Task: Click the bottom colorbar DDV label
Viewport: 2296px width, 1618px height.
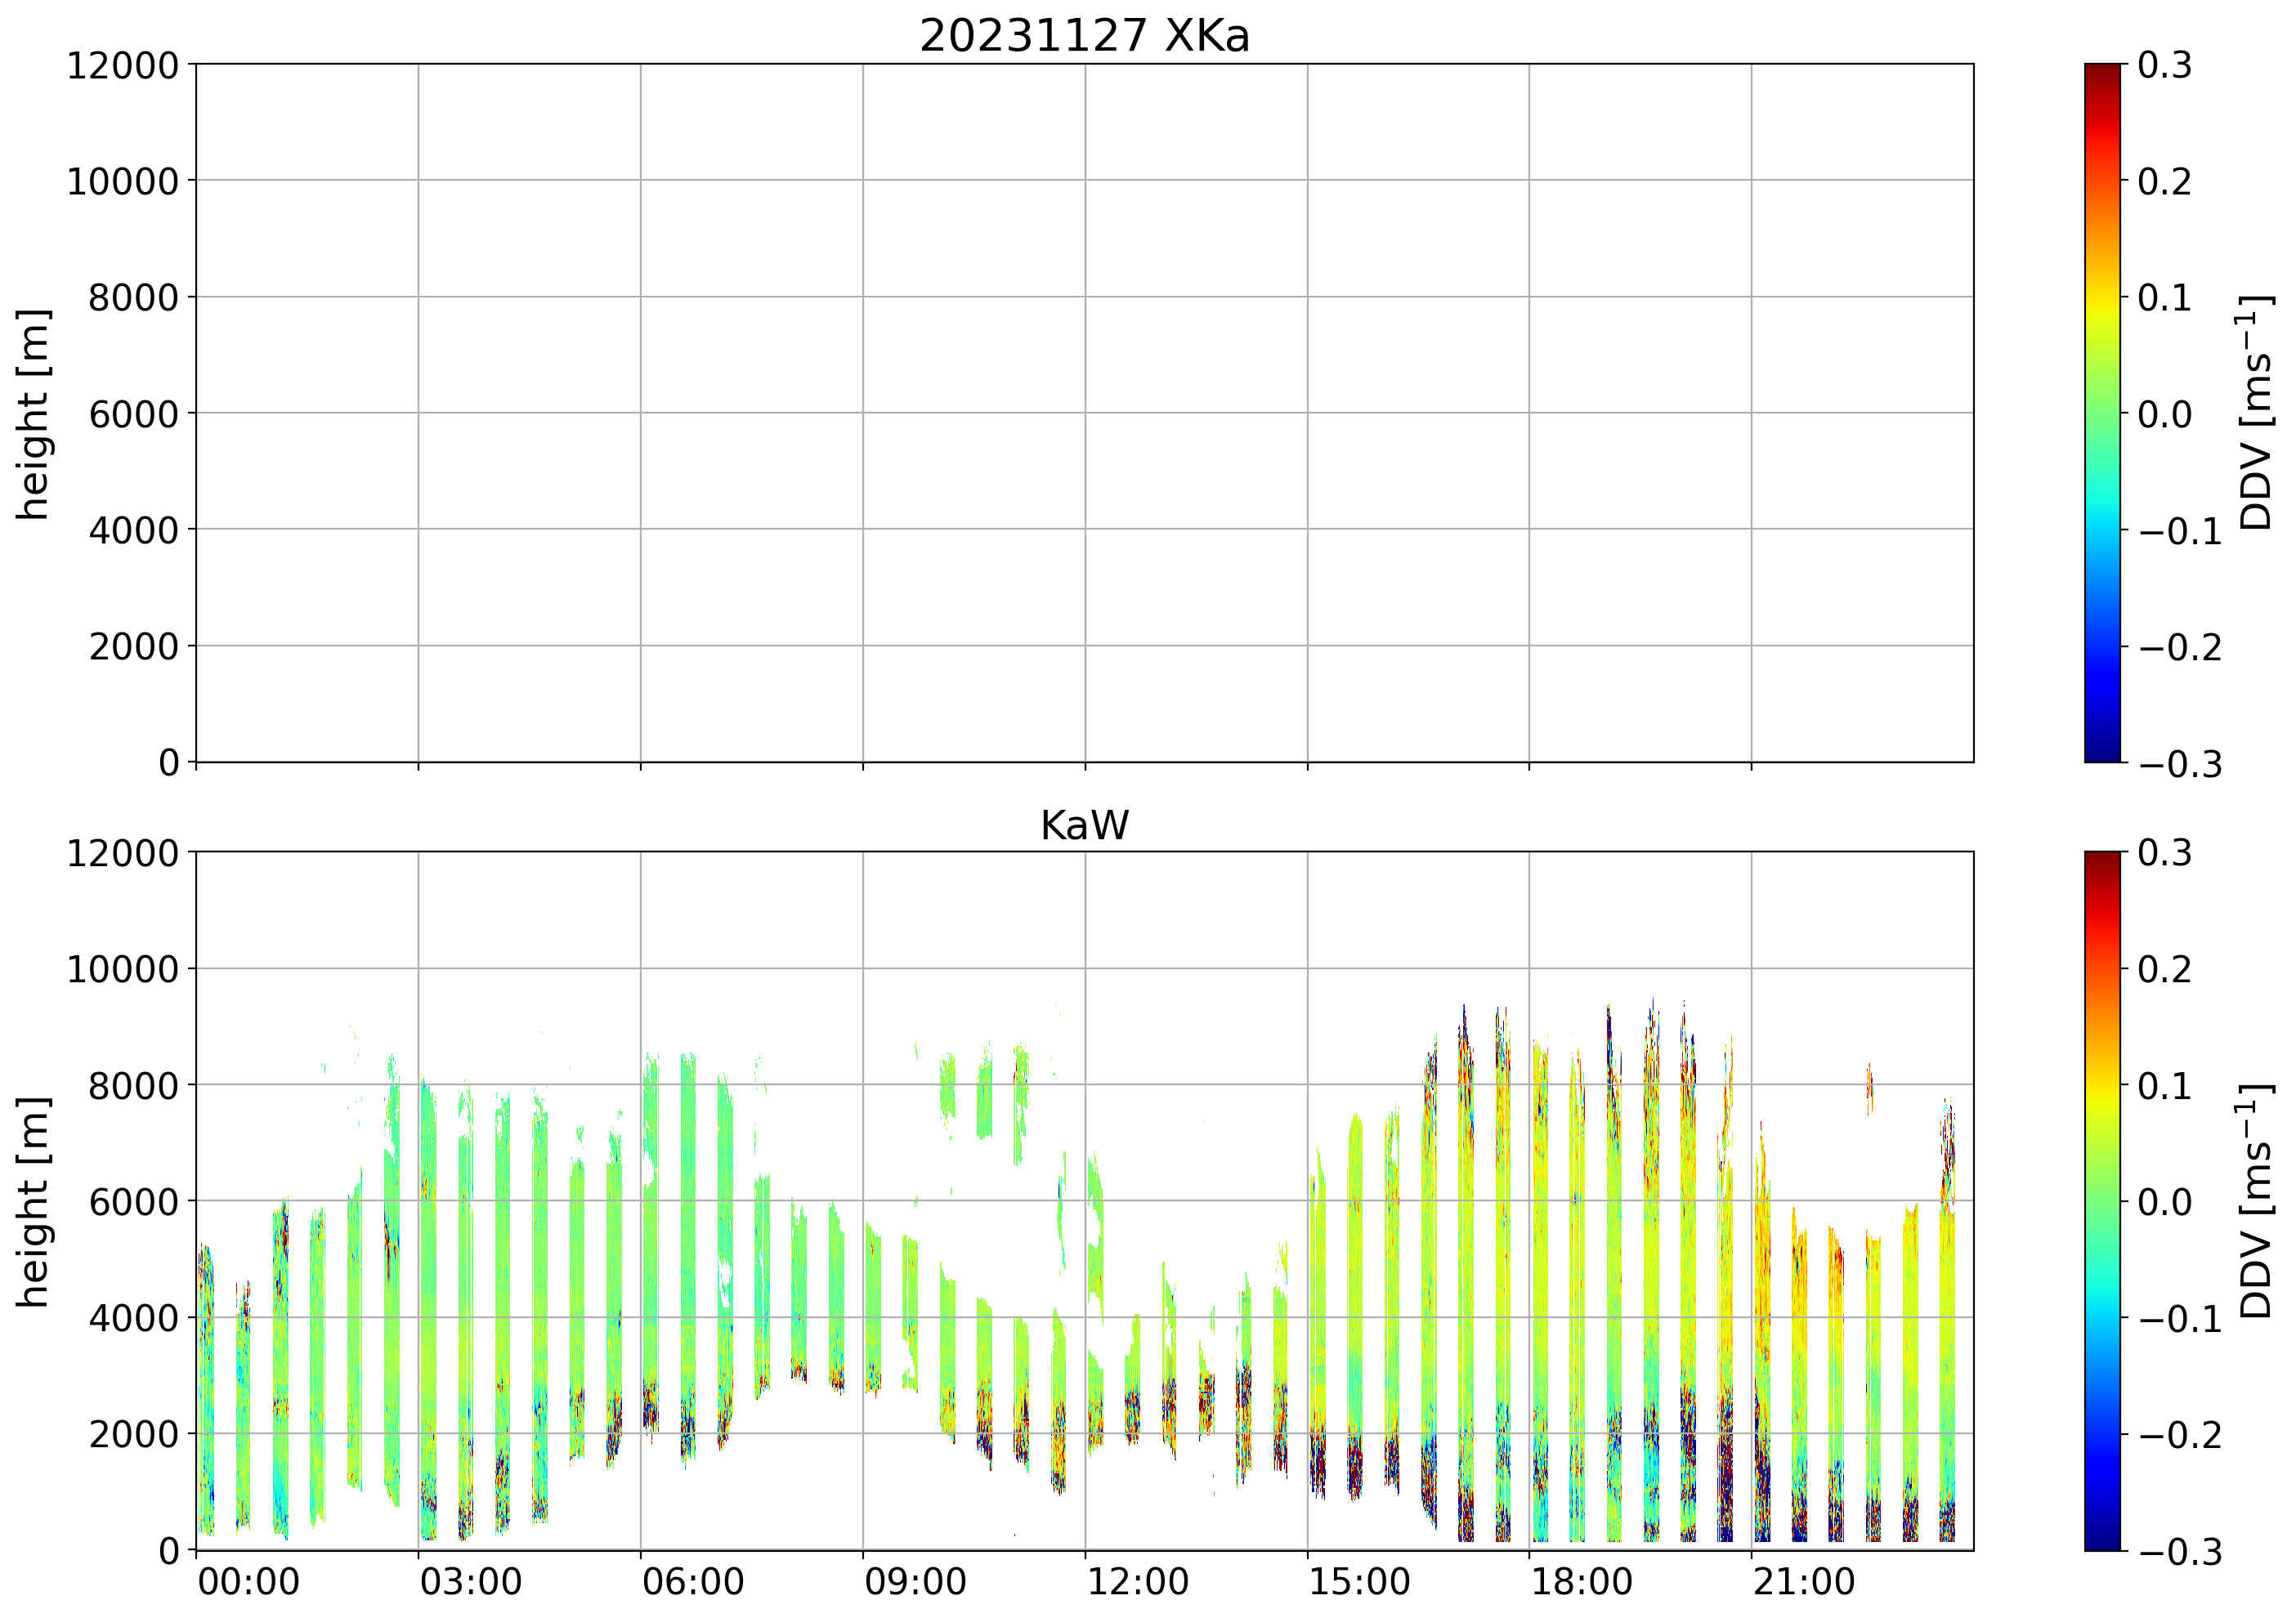Action: [2257, 1201]
